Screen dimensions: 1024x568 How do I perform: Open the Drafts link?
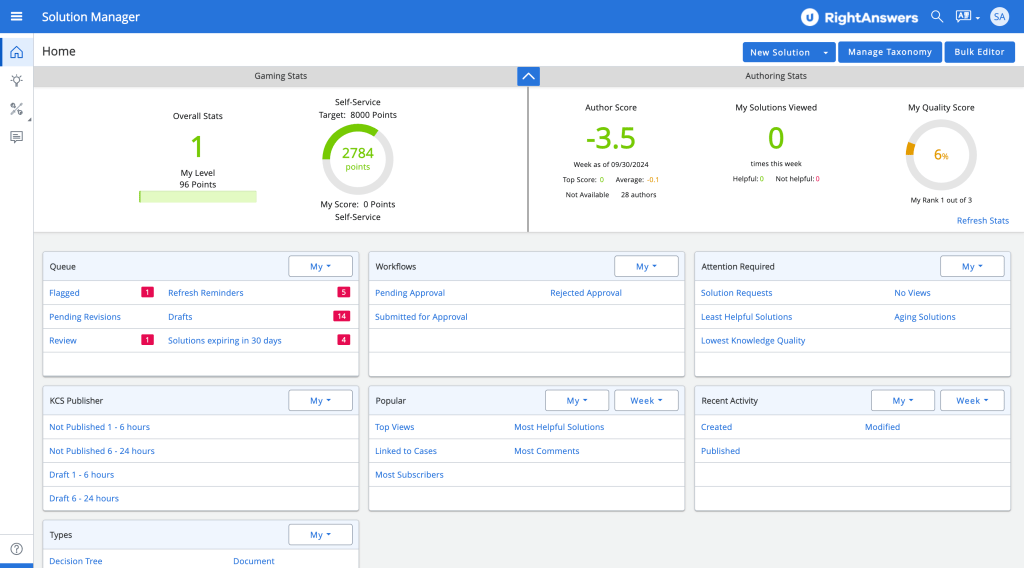coord(180,317)
